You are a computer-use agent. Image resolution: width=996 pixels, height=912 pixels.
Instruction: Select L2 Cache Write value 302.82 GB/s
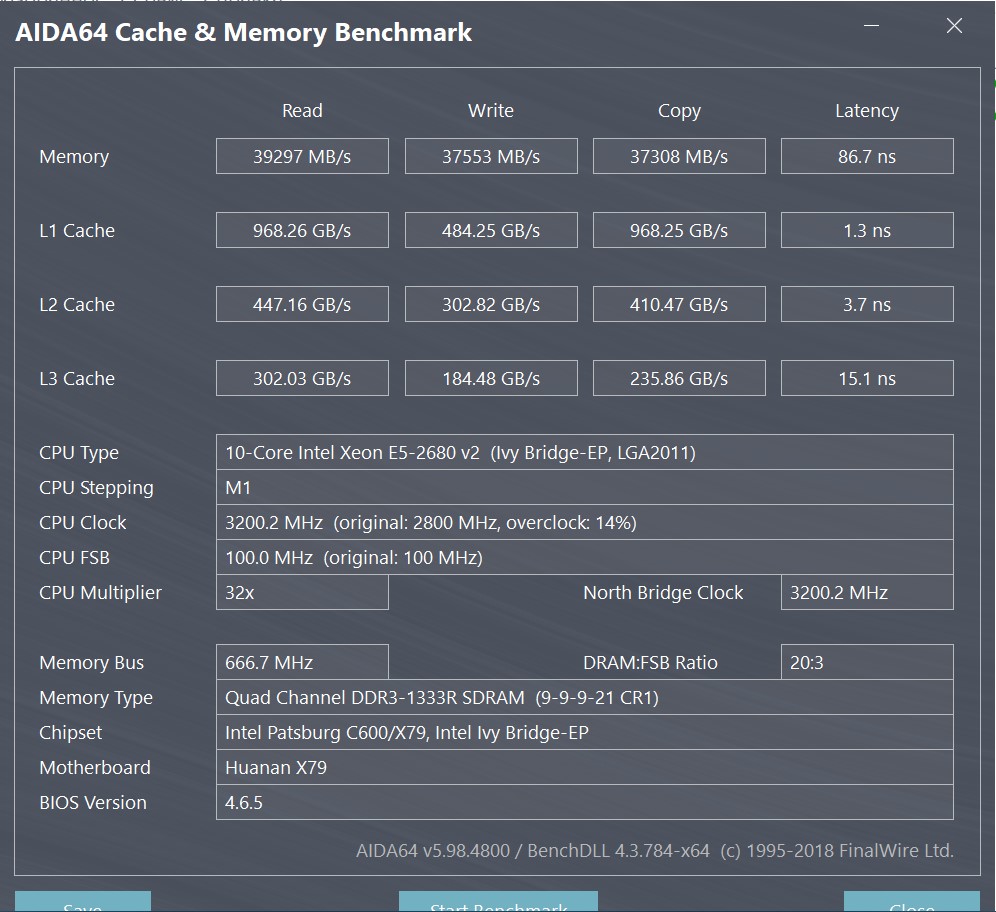[491, 304]
